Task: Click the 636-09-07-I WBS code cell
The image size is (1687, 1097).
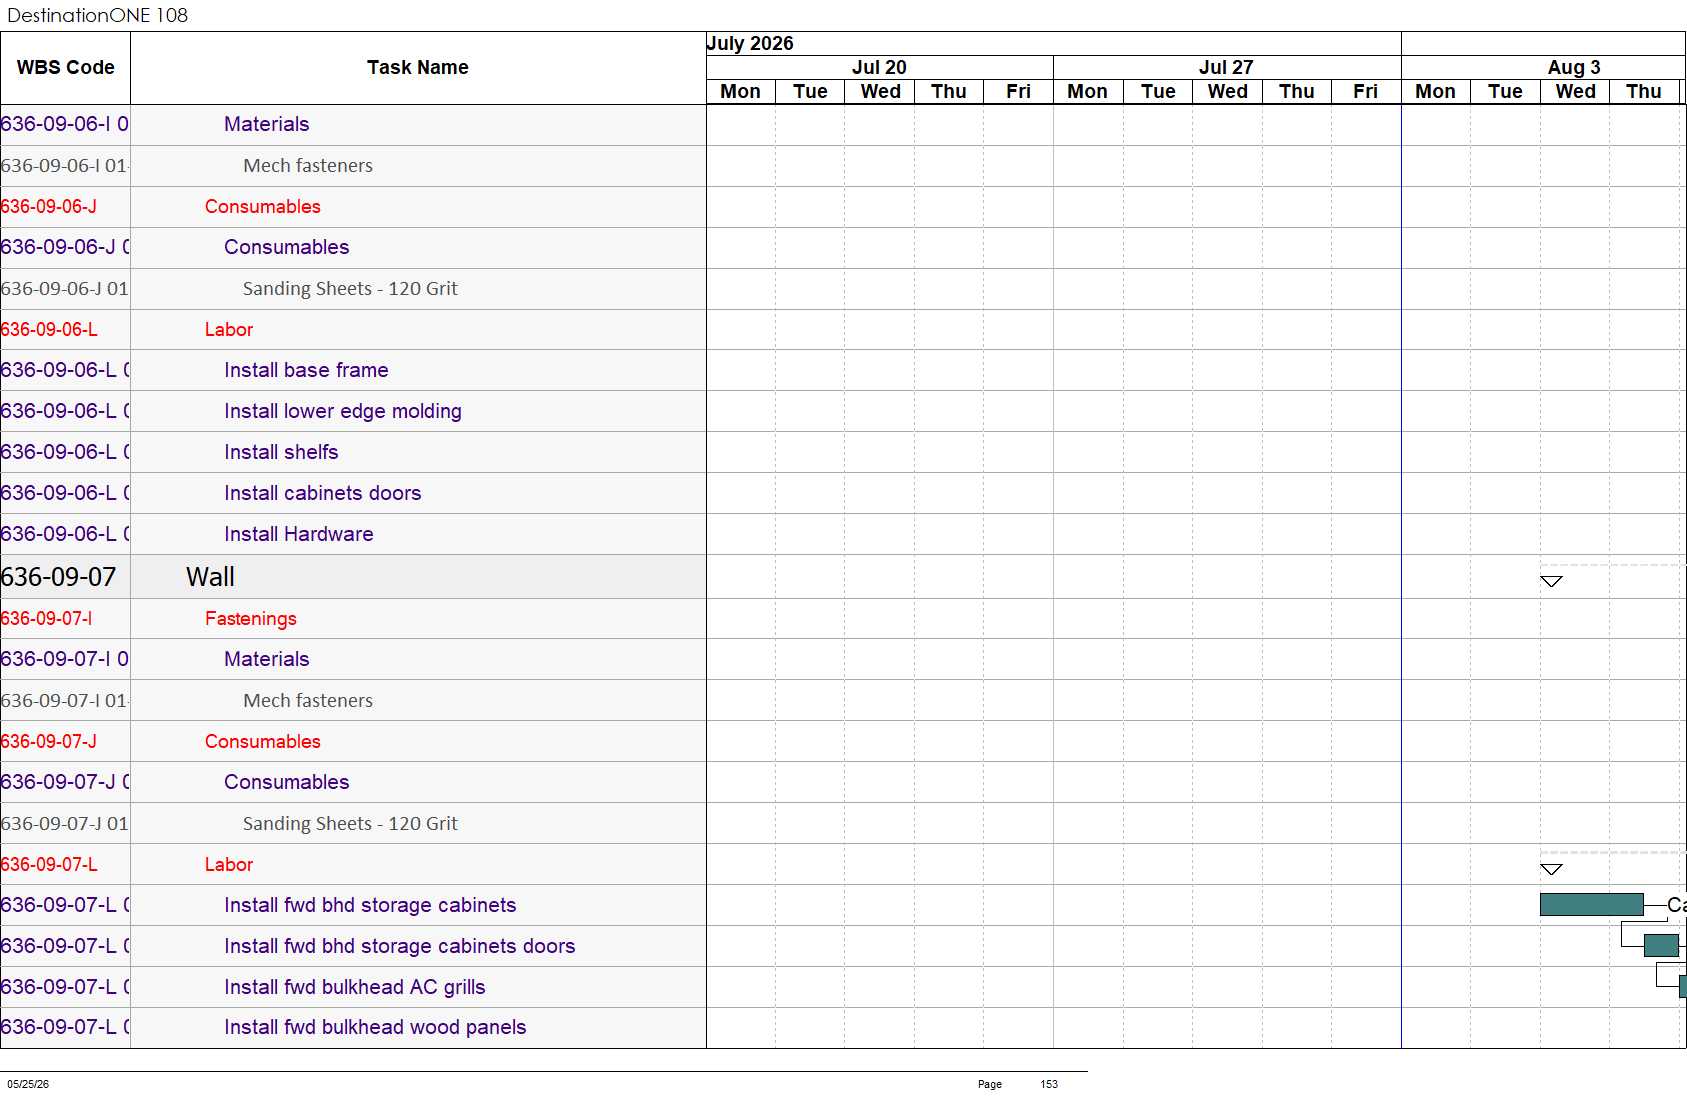Action: point(65,619)
